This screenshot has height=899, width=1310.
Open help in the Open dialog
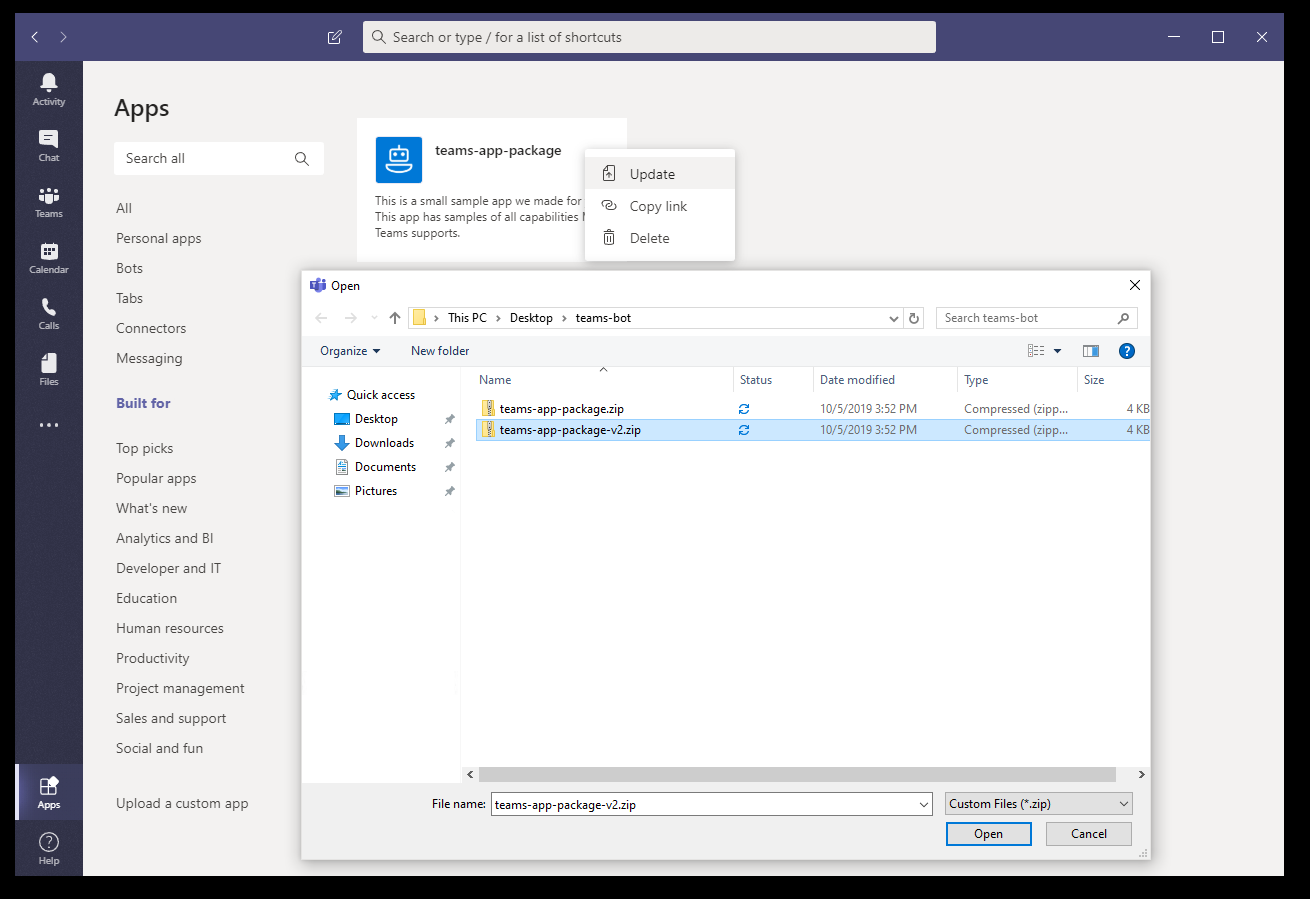click(x=1127, y=351)
